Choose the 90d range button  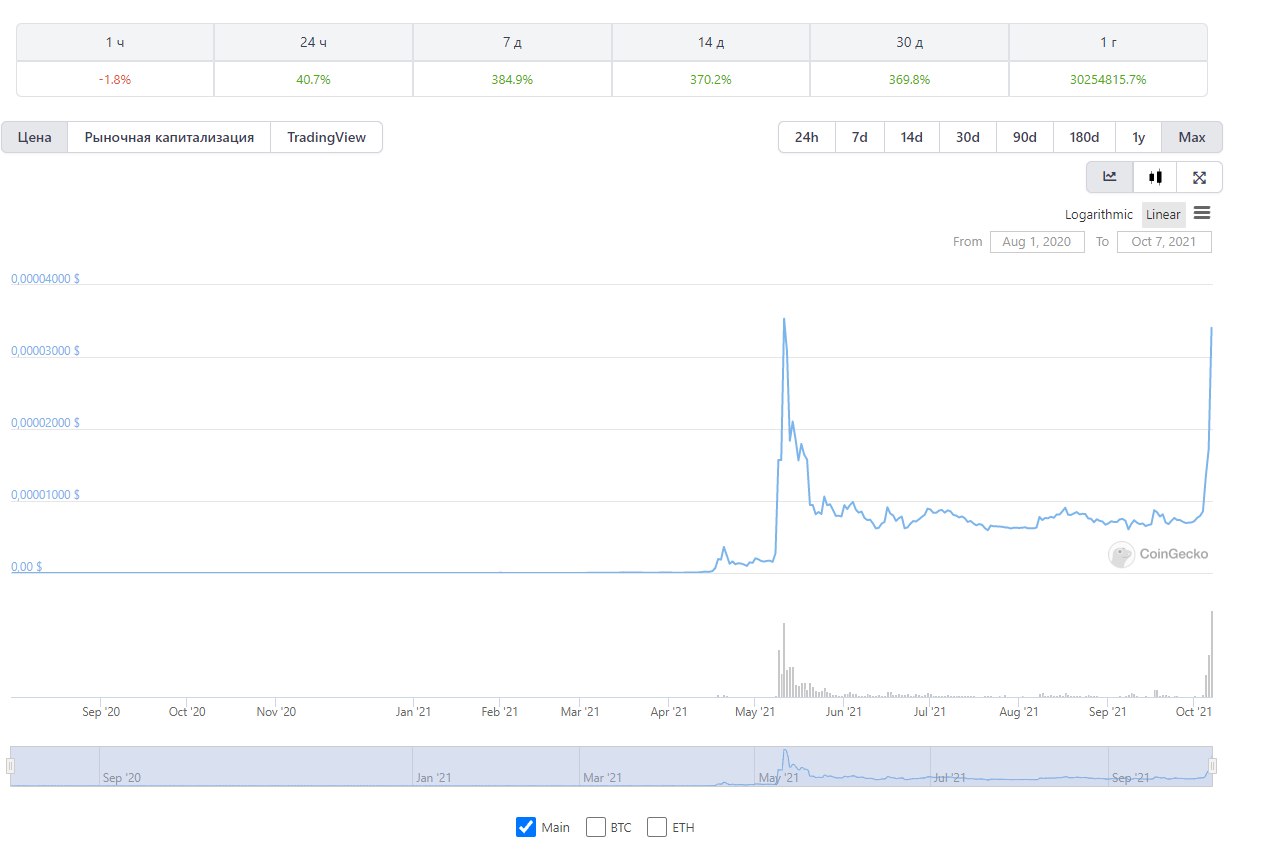1024,137
